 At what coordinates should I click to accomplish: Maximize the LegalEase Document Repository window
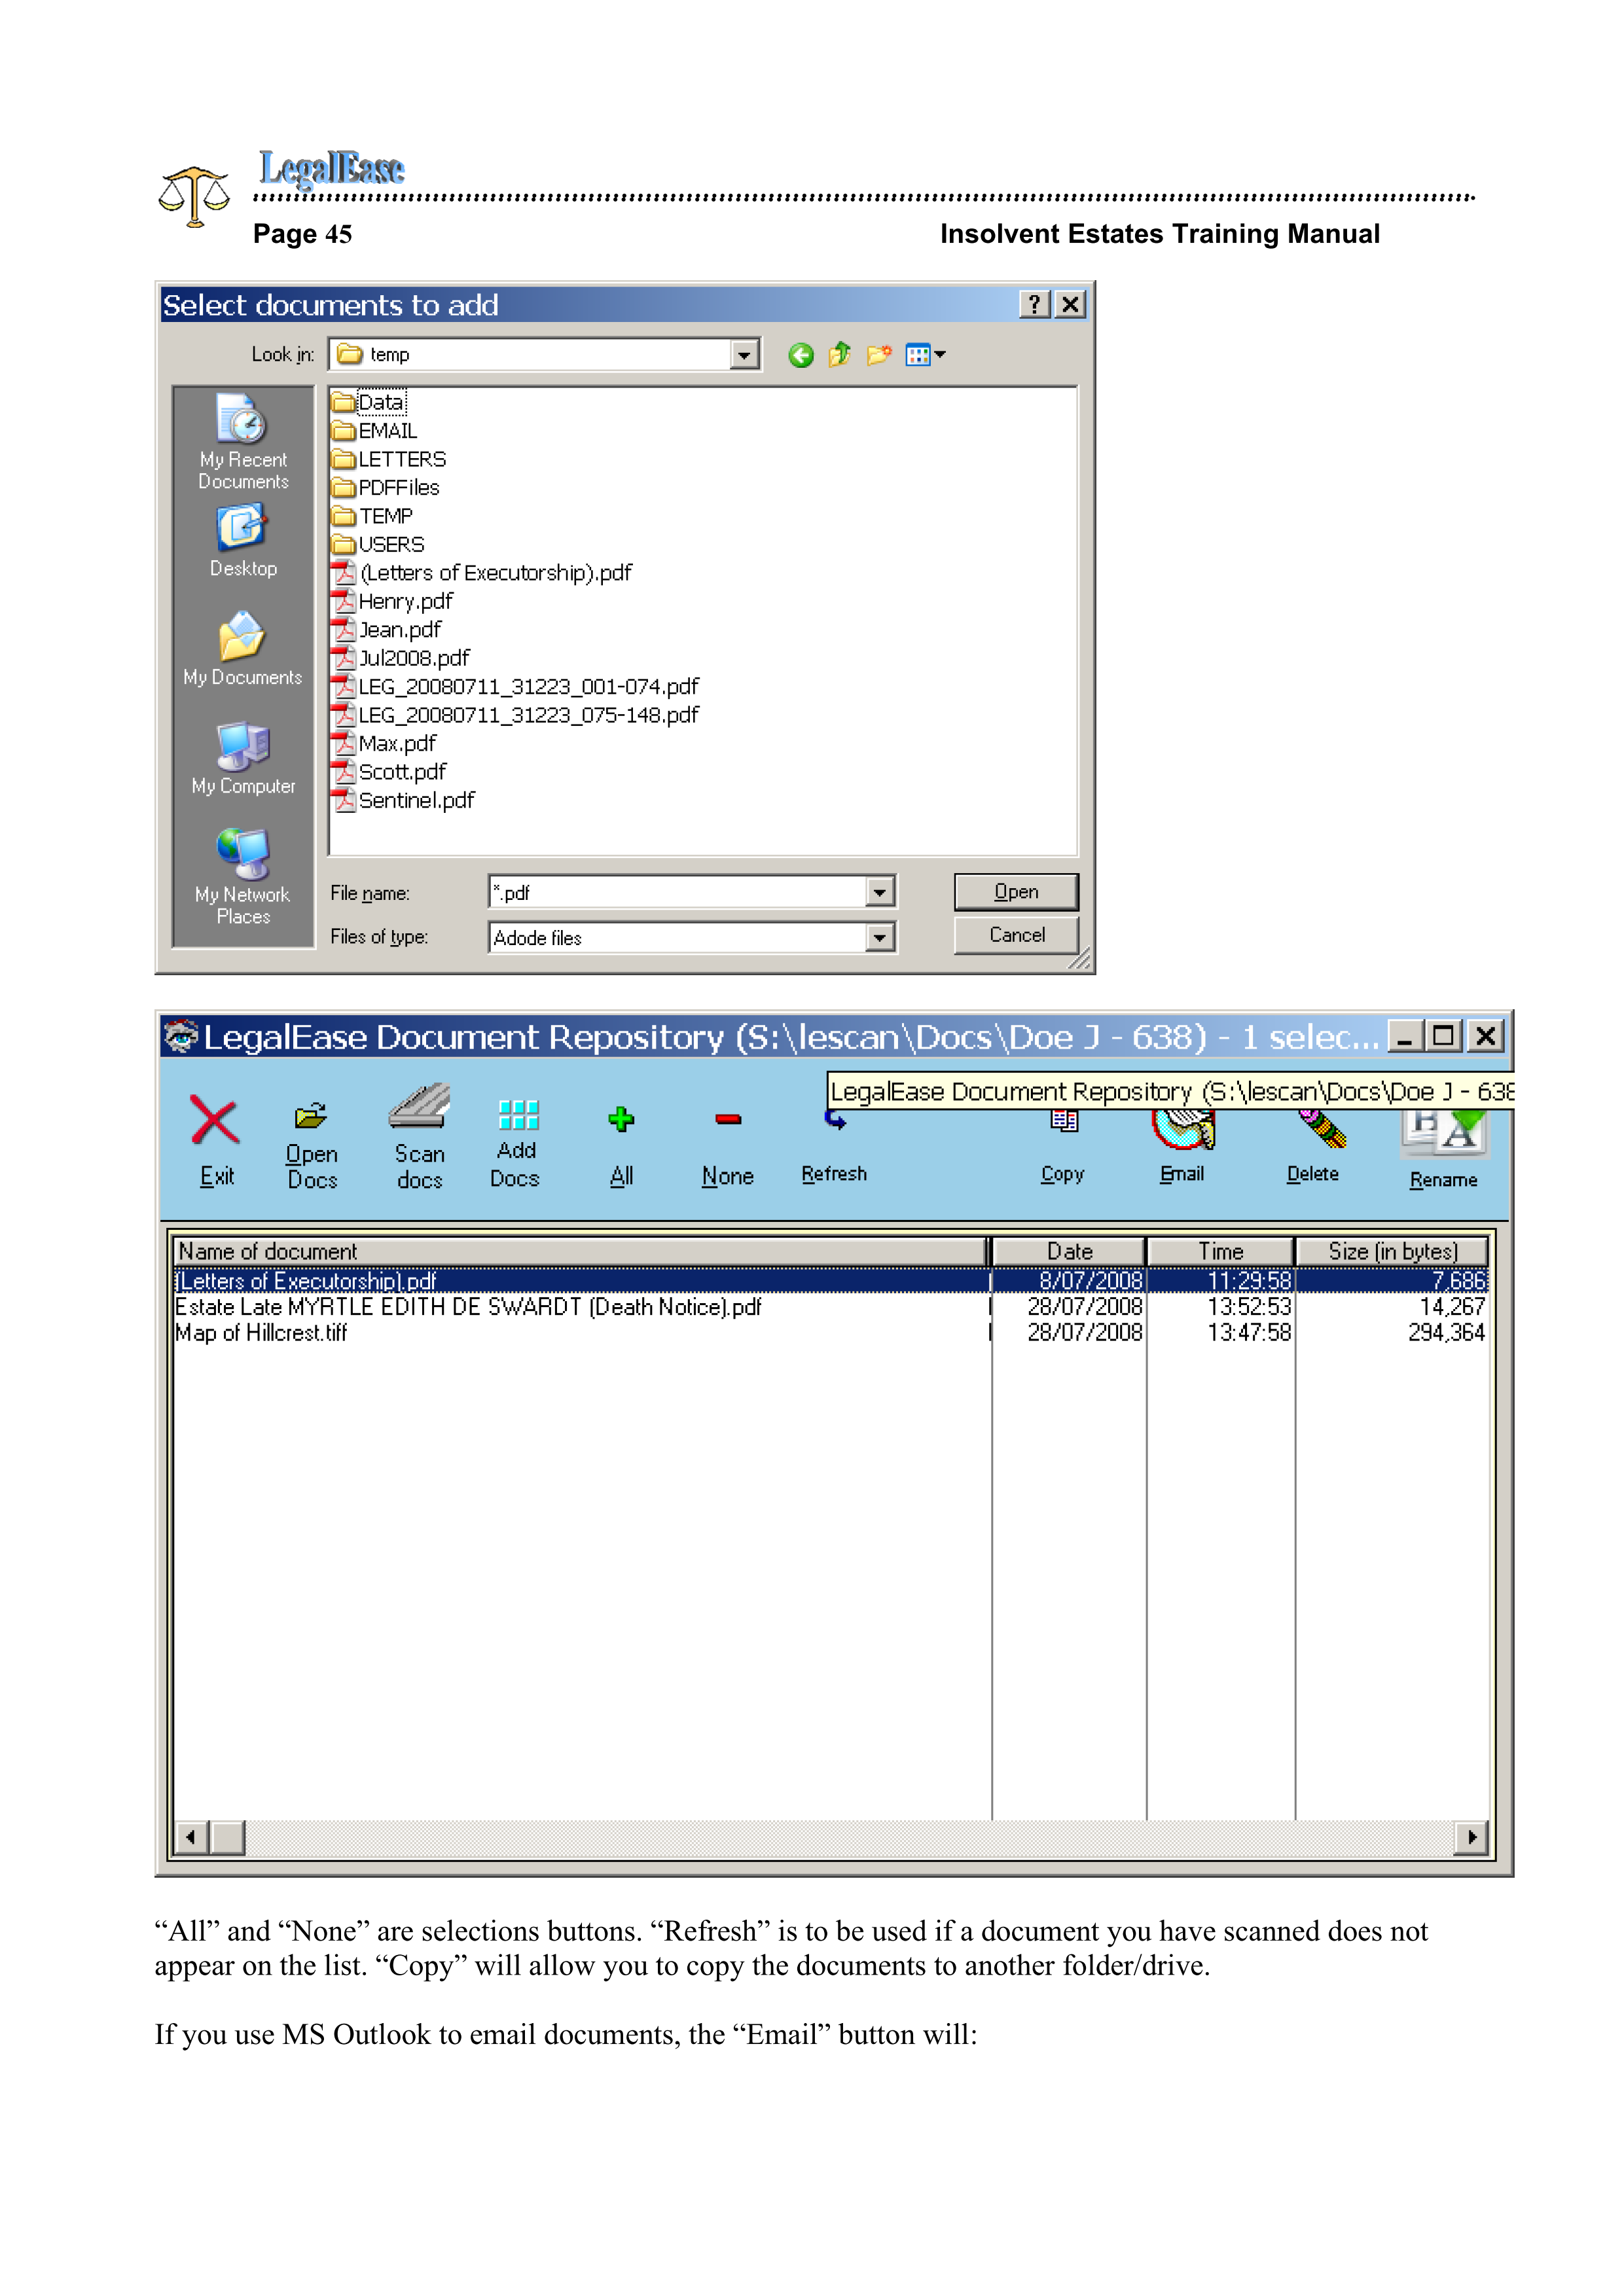click(x=1443, y=1036)
